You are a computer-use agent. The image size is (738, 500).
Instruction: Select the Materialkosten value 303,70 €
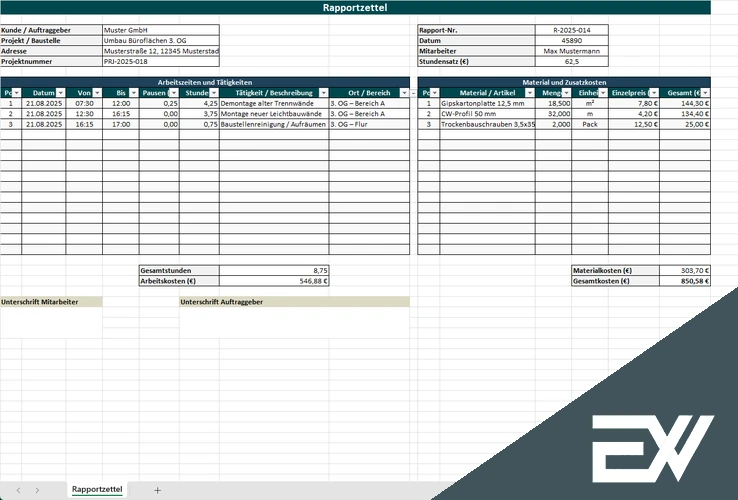pos(685,270)
